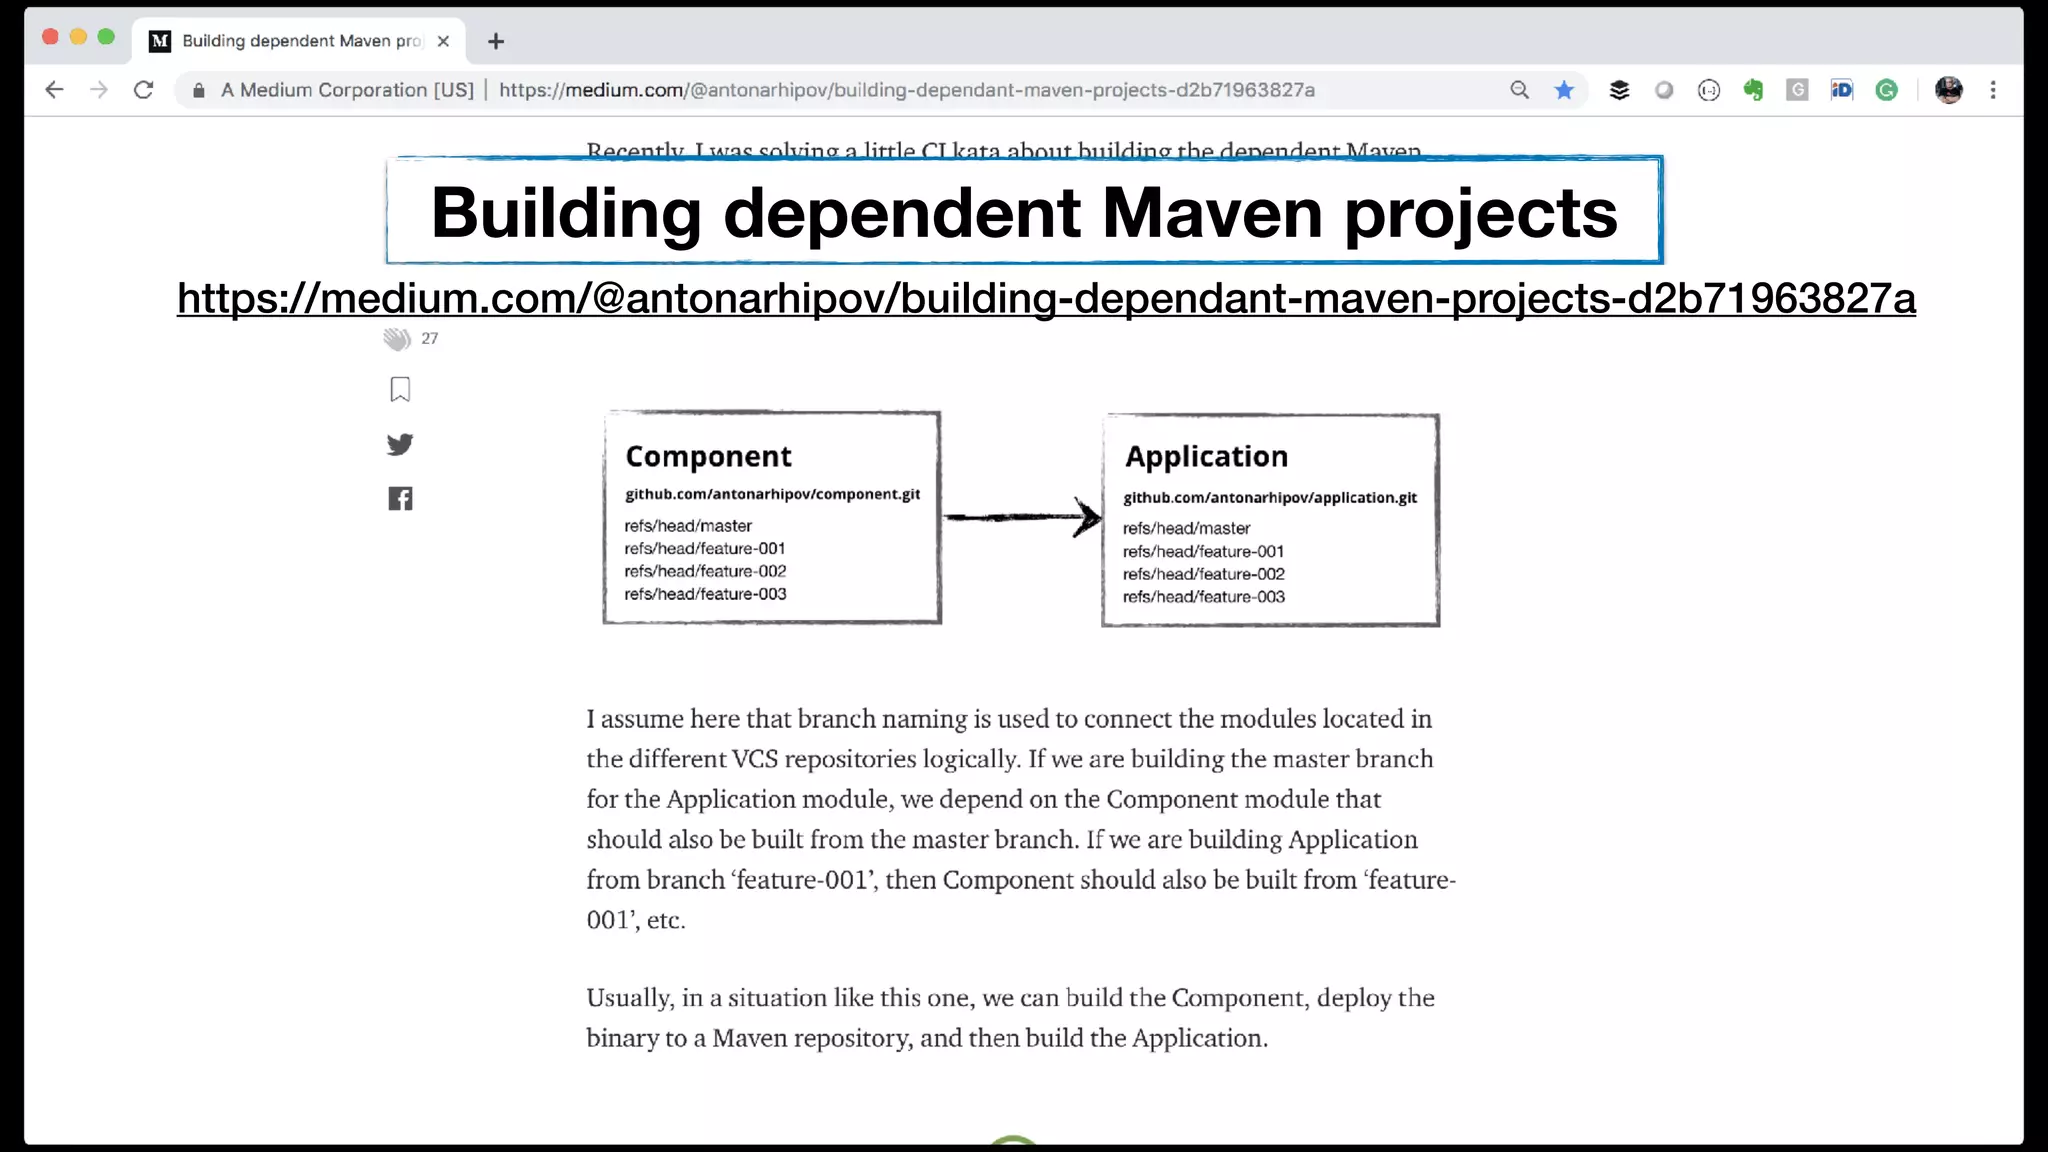Share the article on Facebook
This screenshot has width=2048, height=1152.
[x=400, y=499]
